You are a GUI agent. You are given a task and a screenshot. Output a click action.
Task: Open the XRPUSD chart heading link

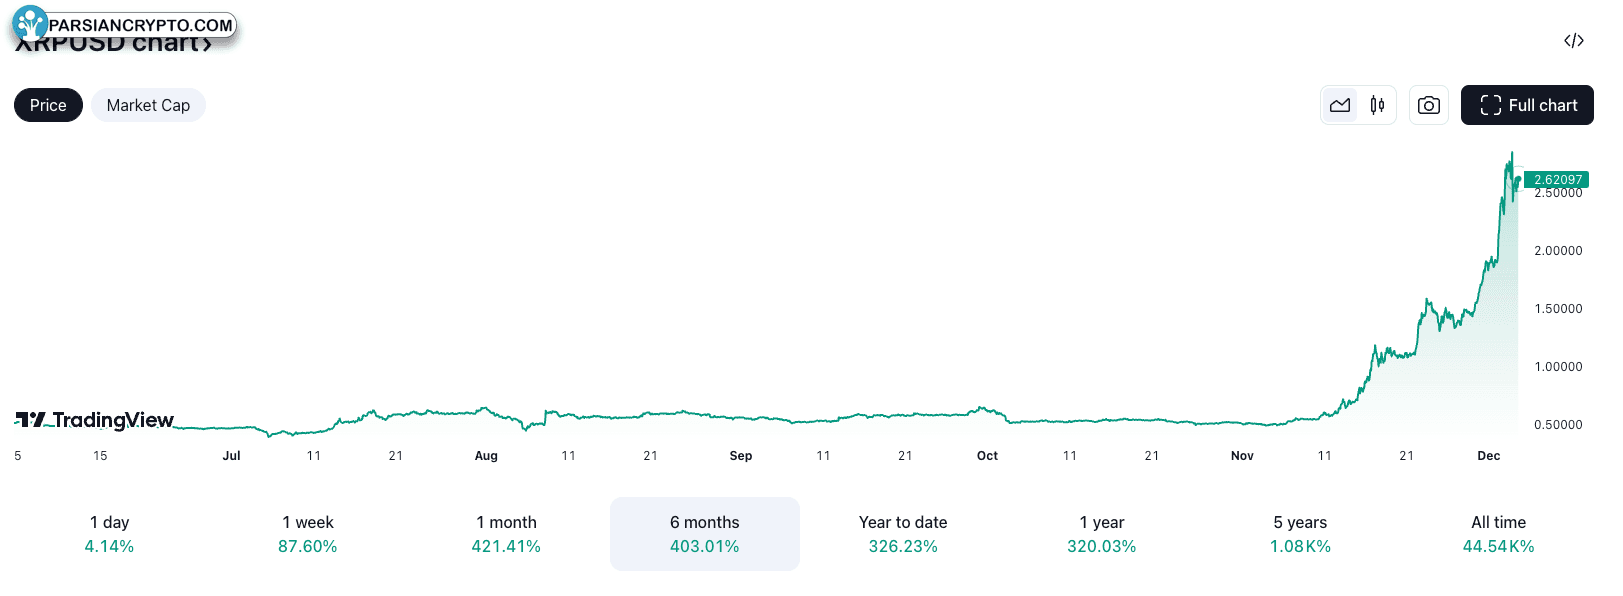(113, 43)
